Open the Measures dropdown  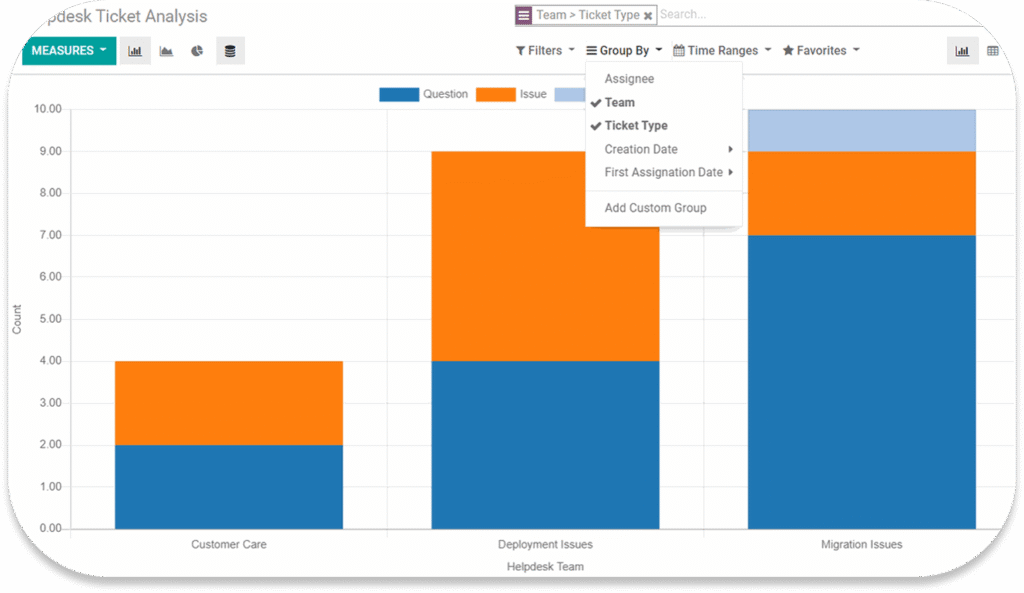point(68,51)
